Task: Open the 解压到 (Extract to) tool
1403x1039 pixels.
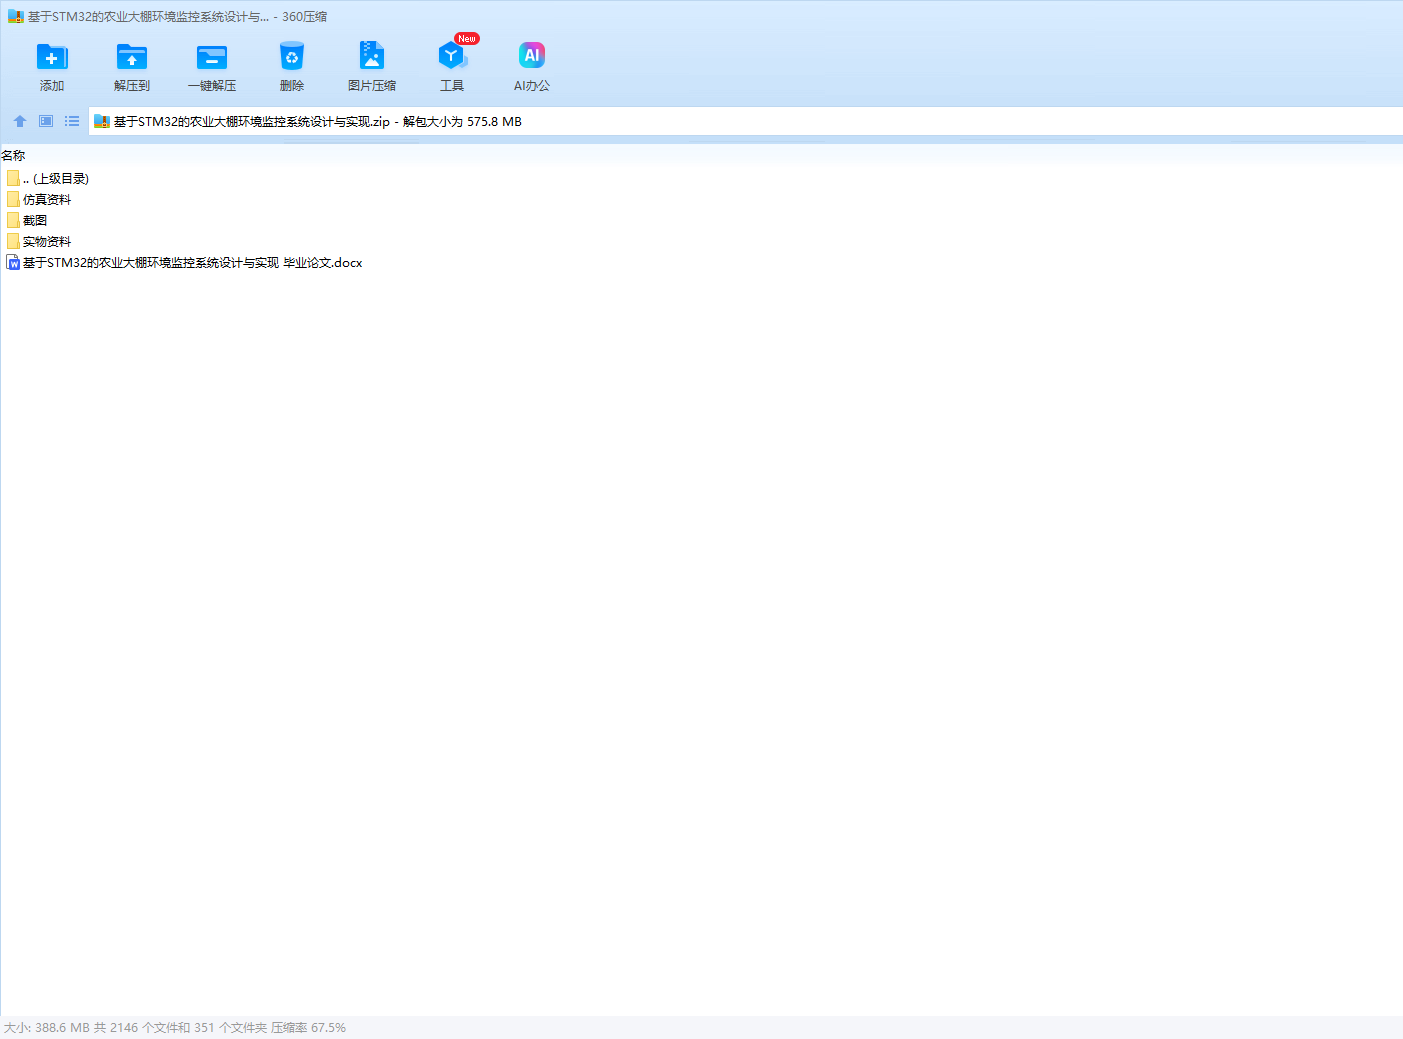Action: (132, 67)
